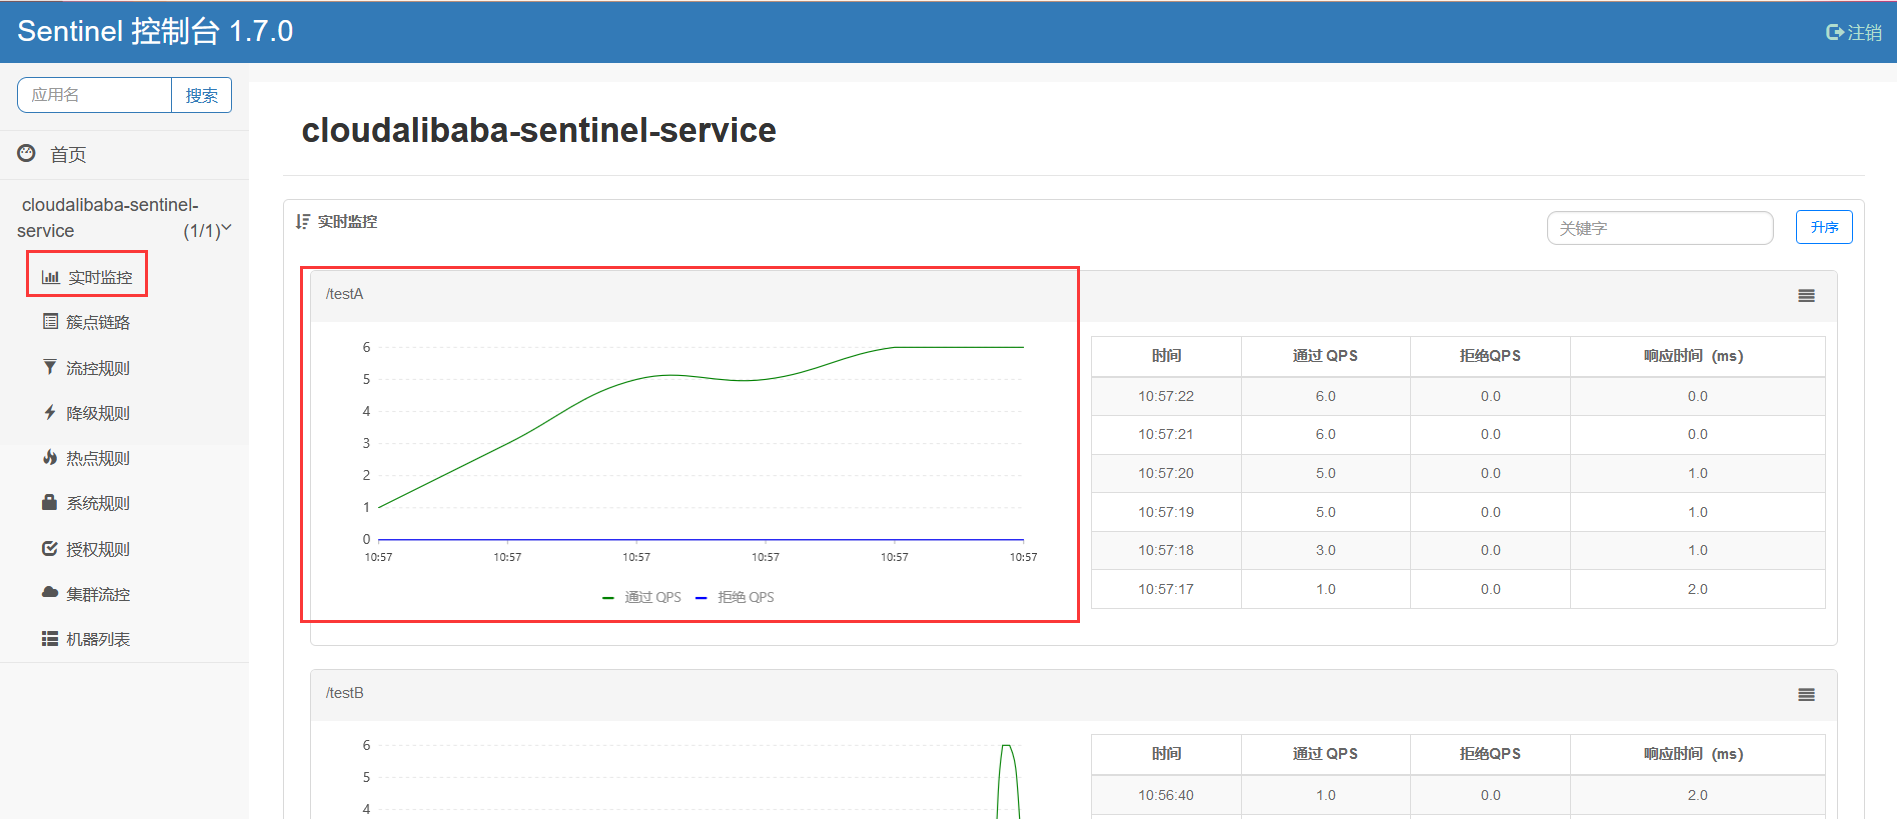Click the 搜索 button
This screenshot has height=819, width=1897.
point(202,95)
